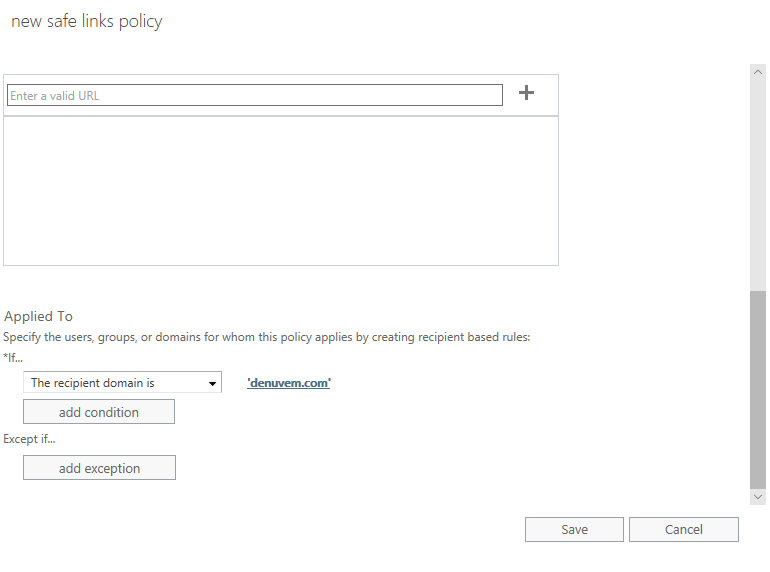Open the 'denuvem.com' domain link
Screen dimensions: 770x572
coord(289,383)
